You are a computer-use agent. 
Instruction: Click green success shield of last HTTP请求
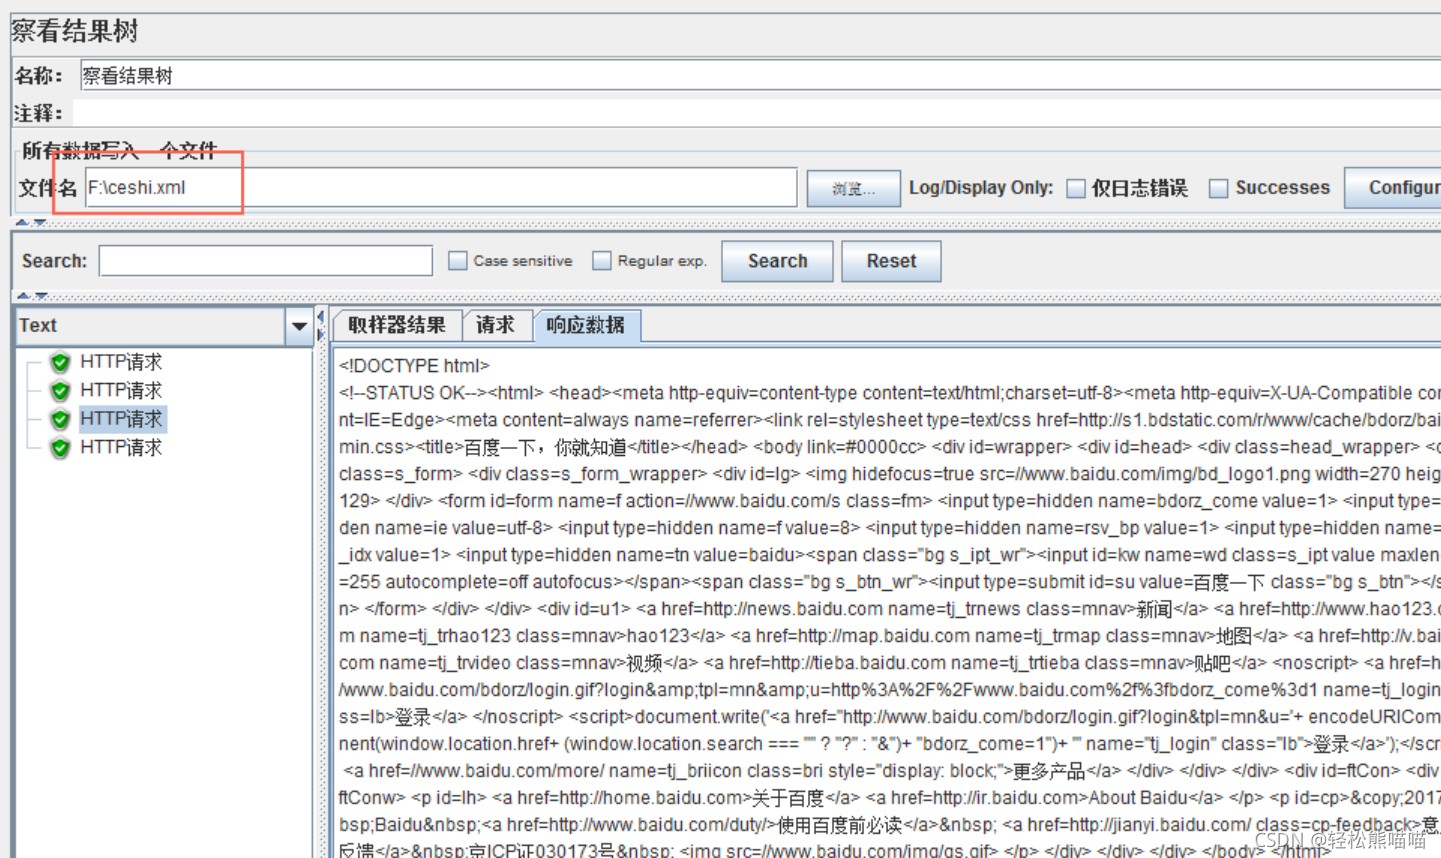[x=60, y=447]
